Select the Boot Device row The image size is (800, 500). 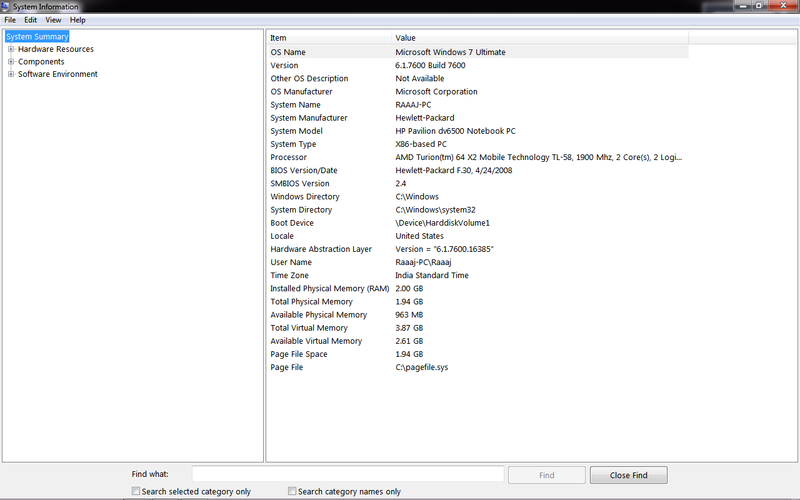click(478, 223)
